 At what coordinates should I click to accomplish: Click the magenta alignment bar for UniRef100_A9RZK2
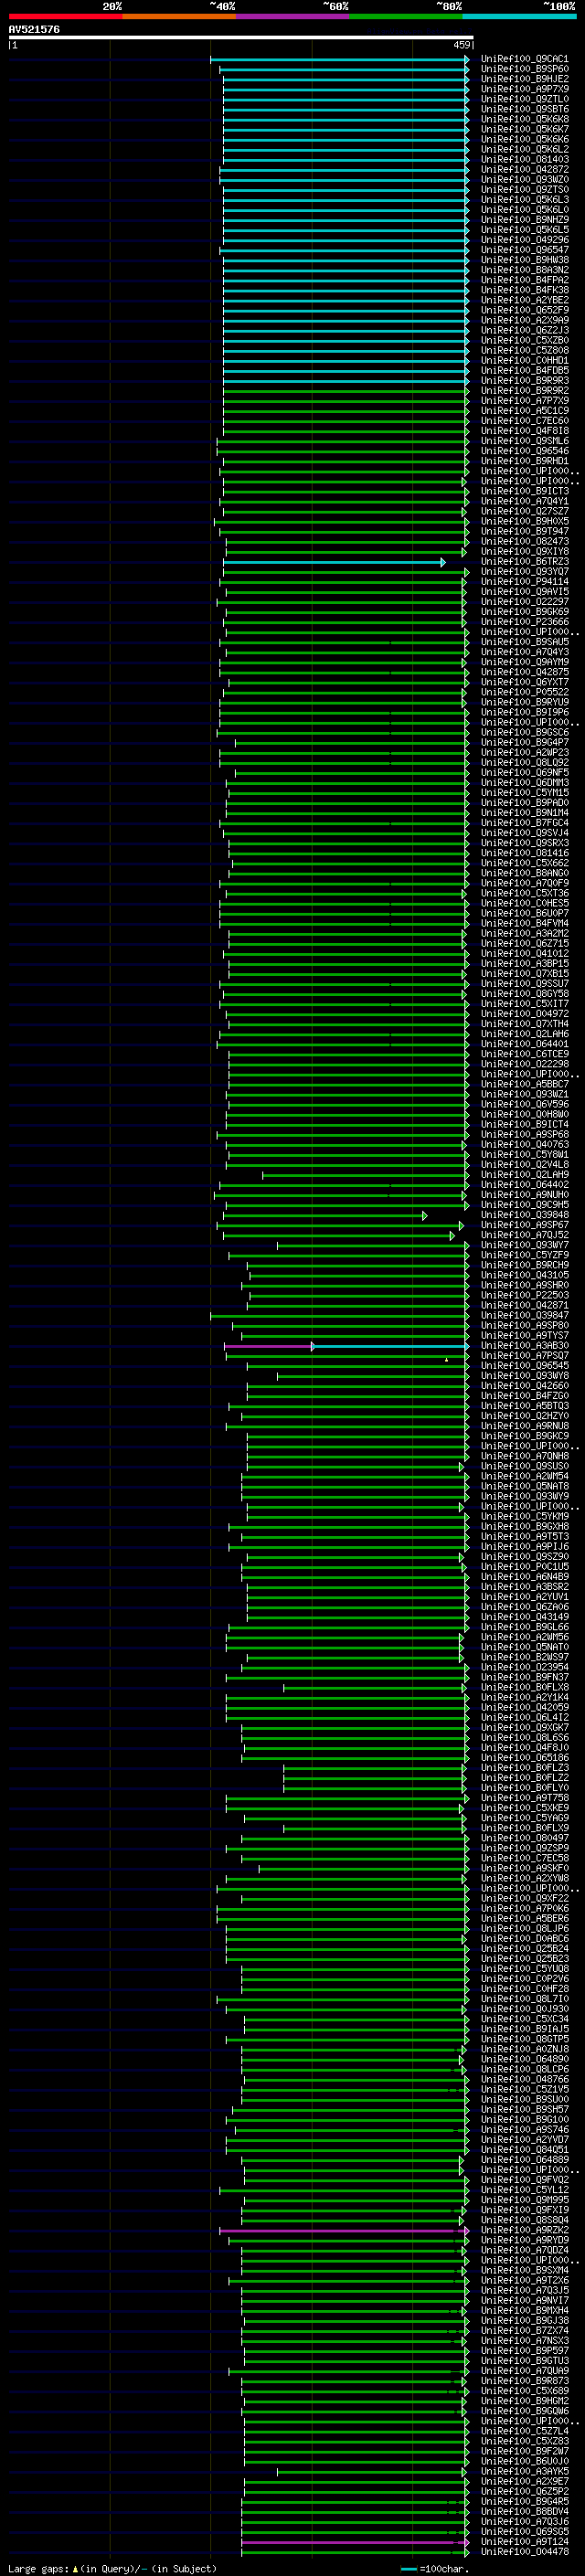coord(344,2231)
